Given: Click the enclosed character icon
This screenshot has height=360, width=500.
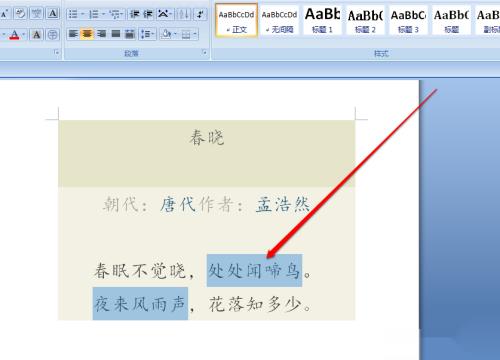Looking at the screenshot, I should pos(52,34).
